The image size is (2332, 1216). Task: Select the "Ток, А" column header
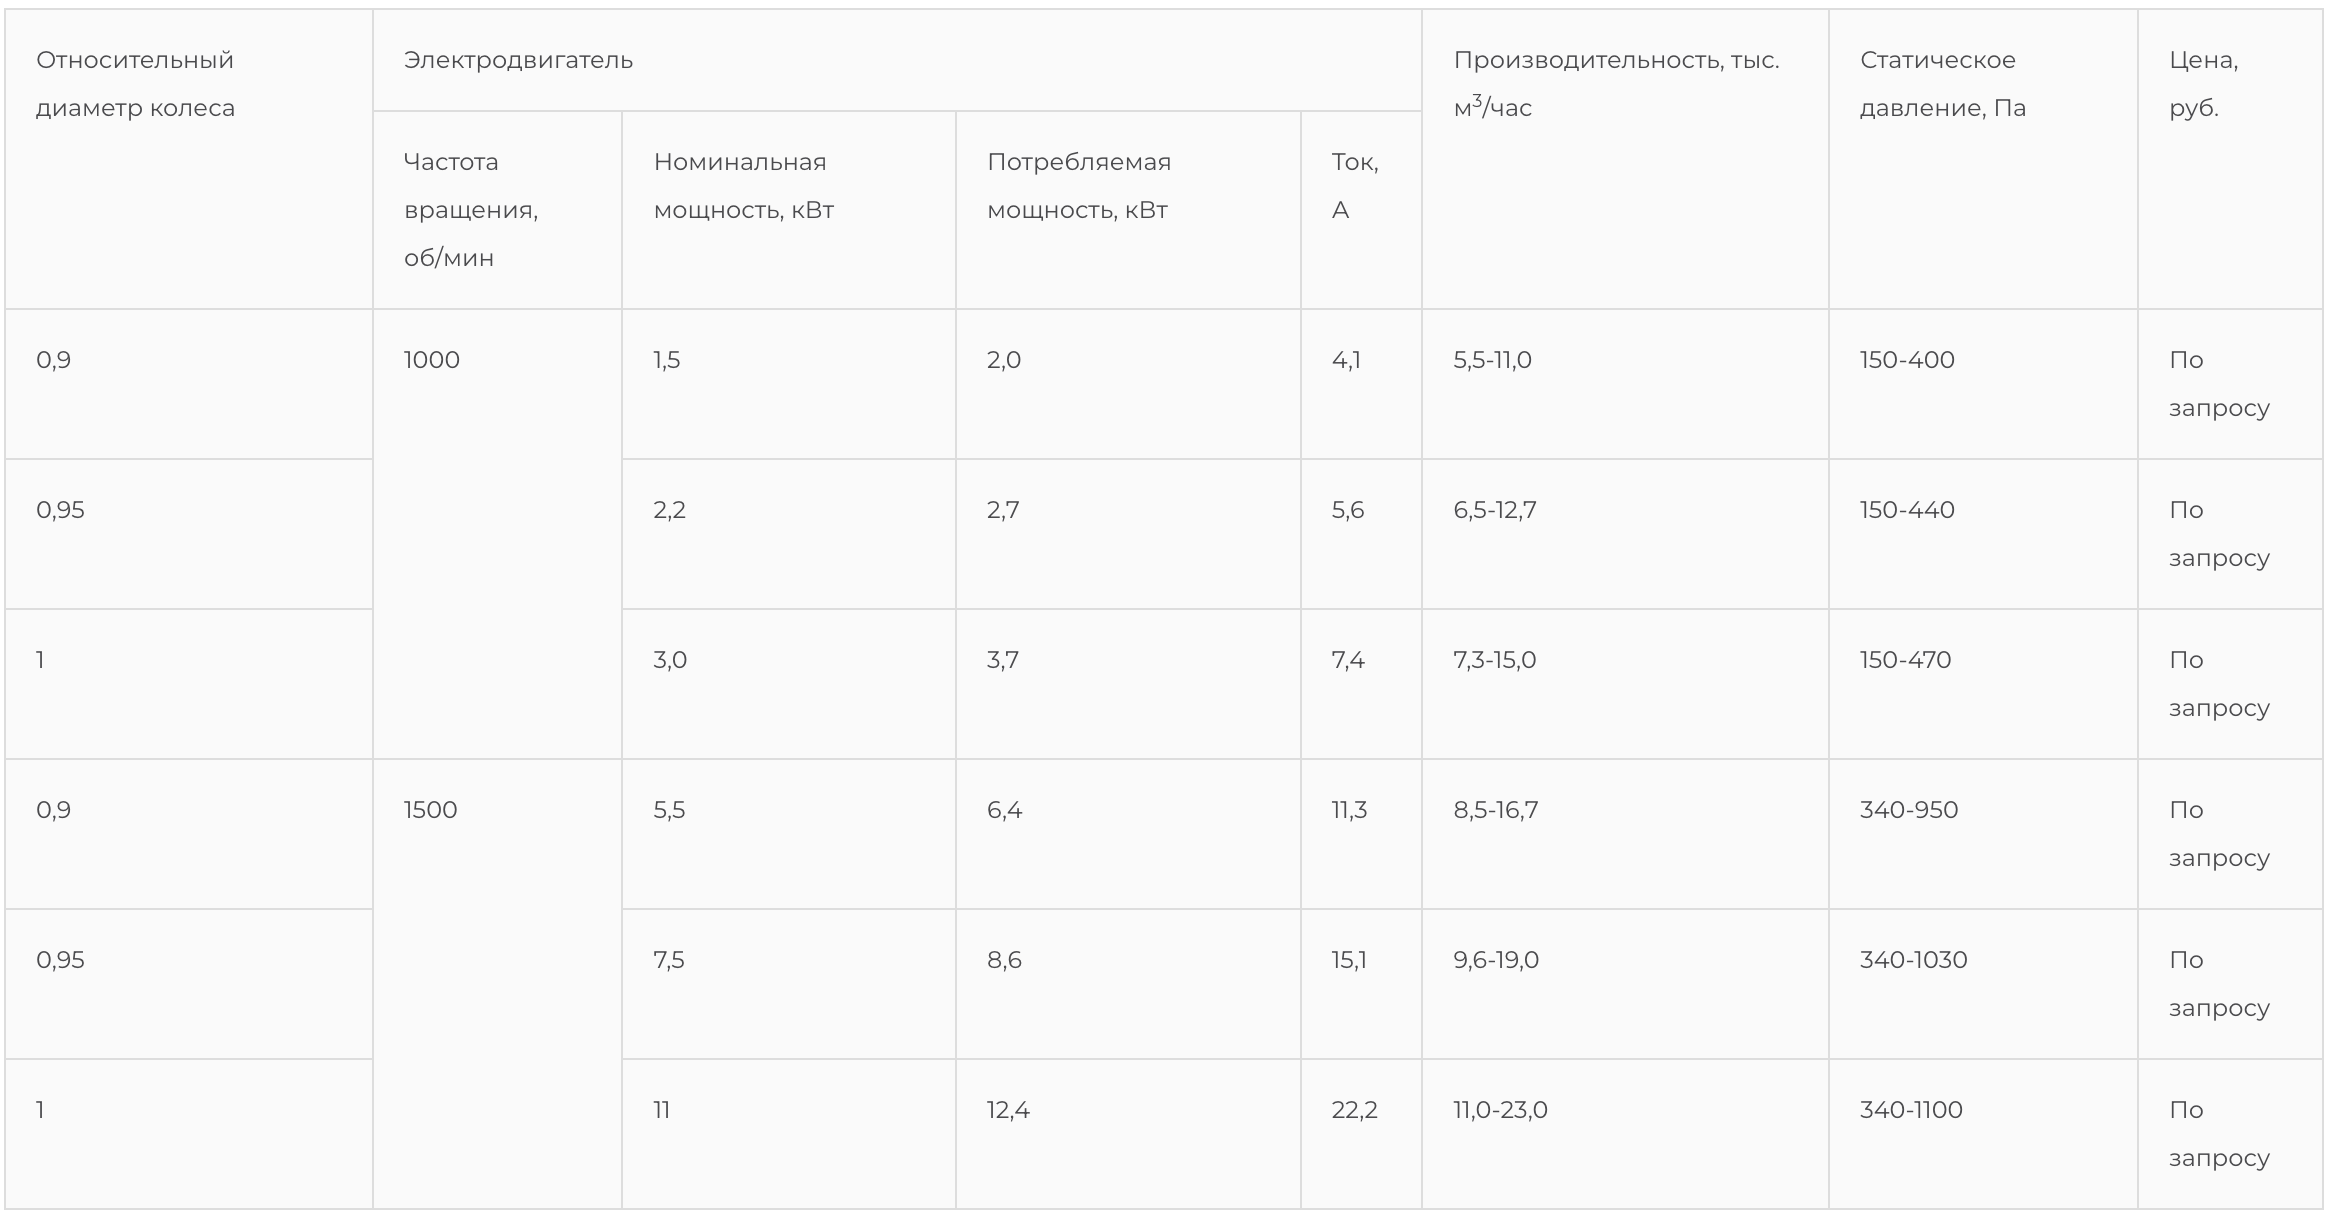[1354, 186]
